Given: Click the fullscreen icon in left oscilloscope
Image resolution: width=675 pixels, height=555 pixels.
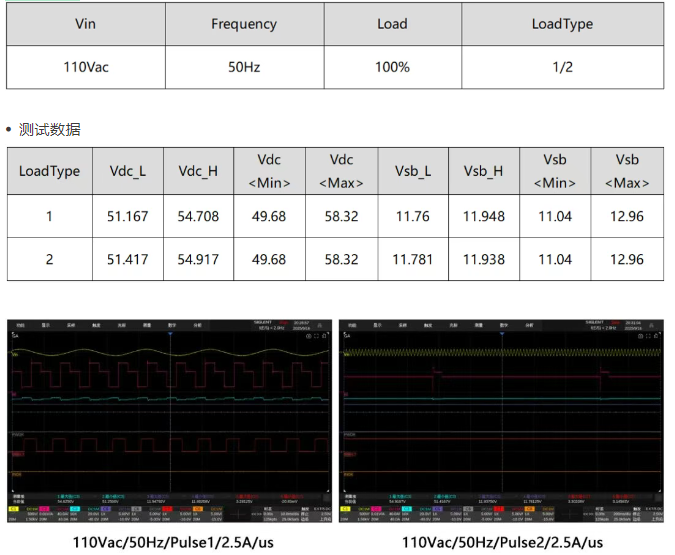Looking at the screenshot, I should coord(314,336).
